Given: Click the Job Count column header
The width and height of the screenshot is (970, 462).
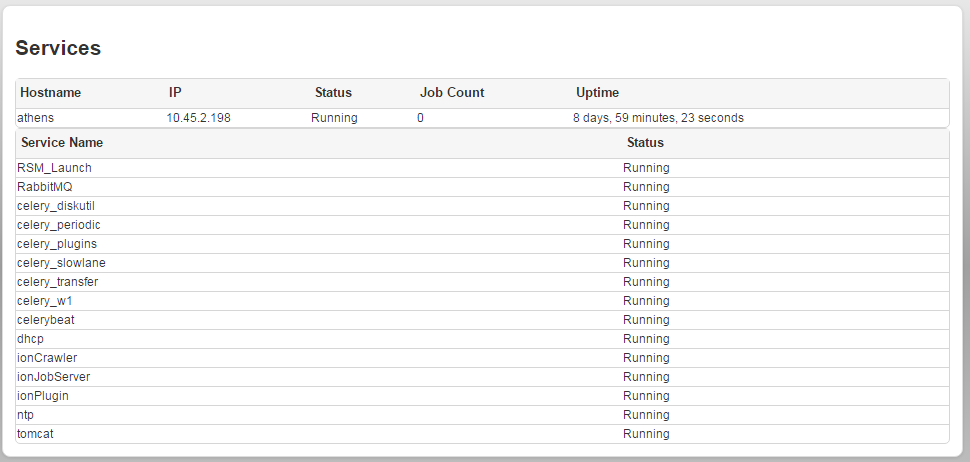Looking at the screenshot, I should [x=451, y=93].
